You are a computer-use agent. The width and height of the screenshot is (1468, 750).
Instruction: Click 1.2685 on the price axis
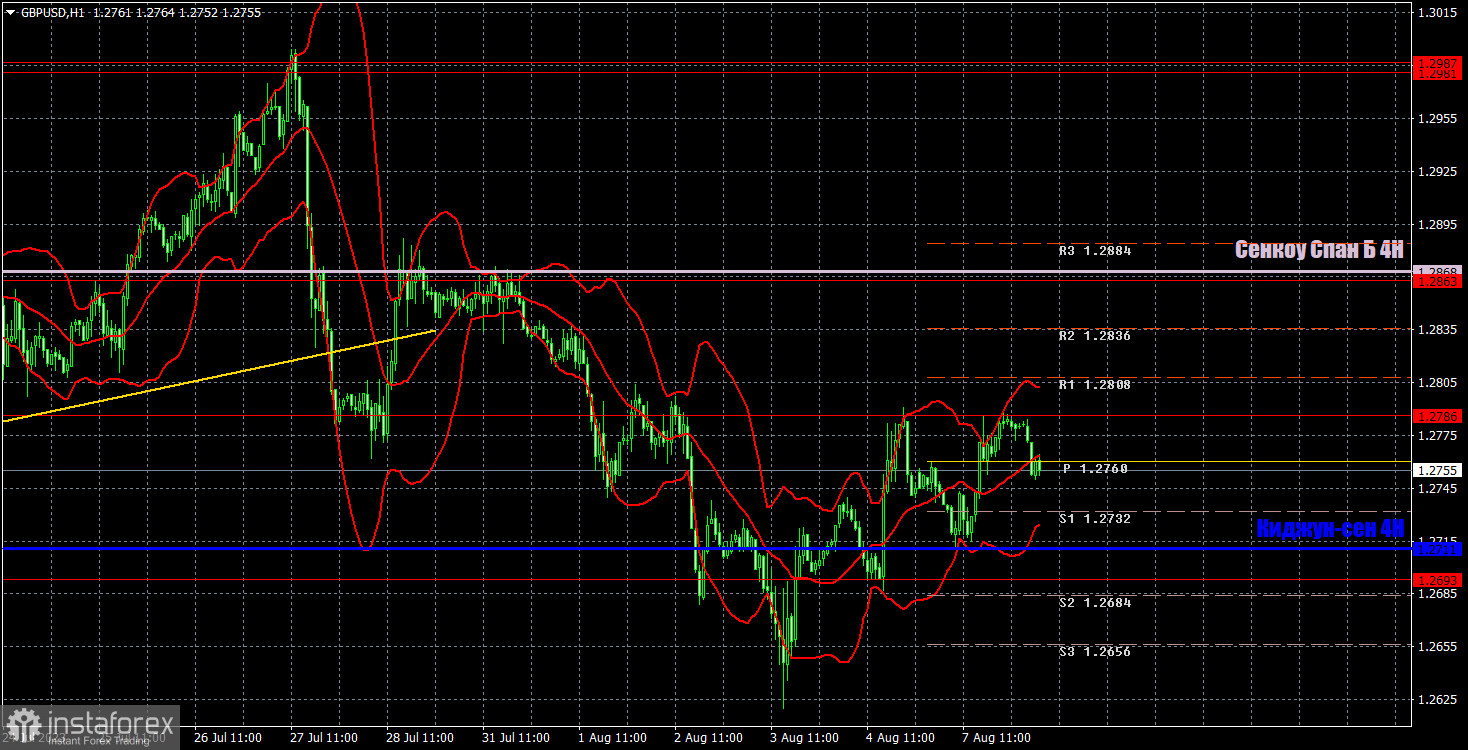(x=1436, y=594)
